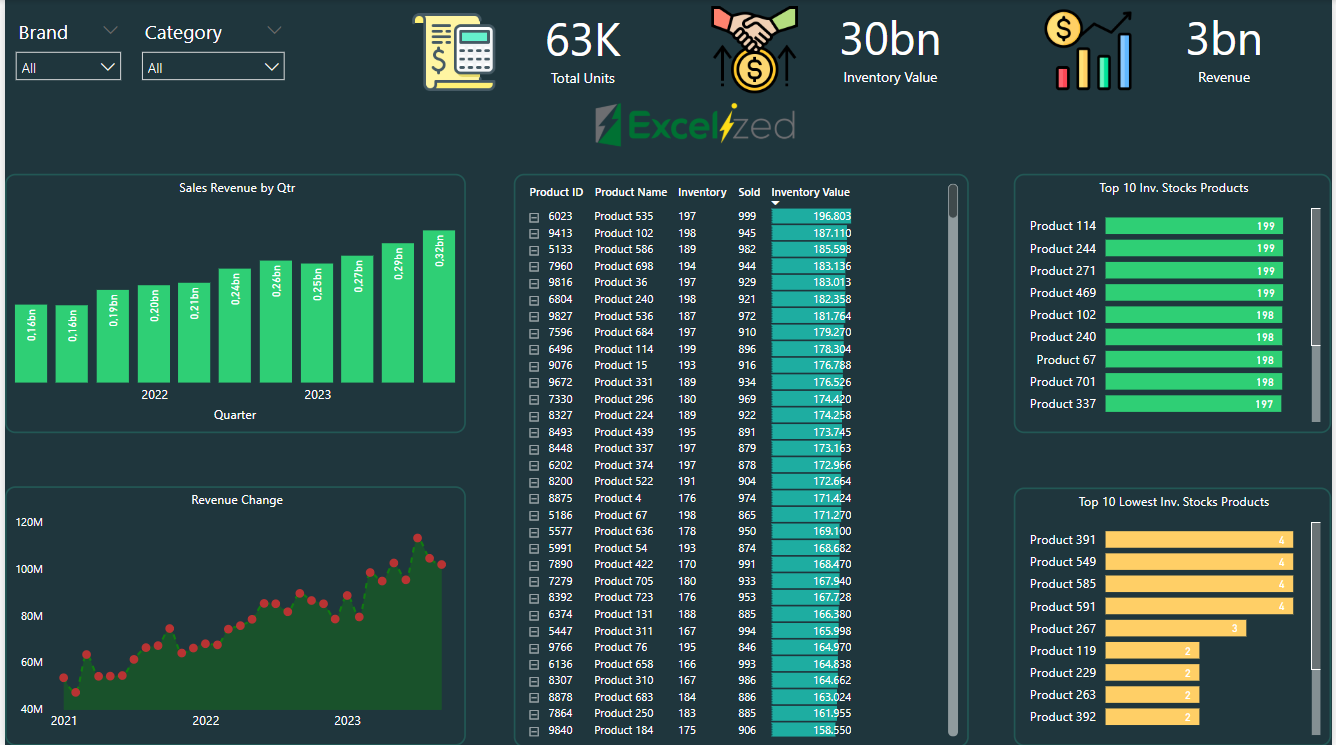Click the Inventory Value sort descending arrow

coord(775,203)
